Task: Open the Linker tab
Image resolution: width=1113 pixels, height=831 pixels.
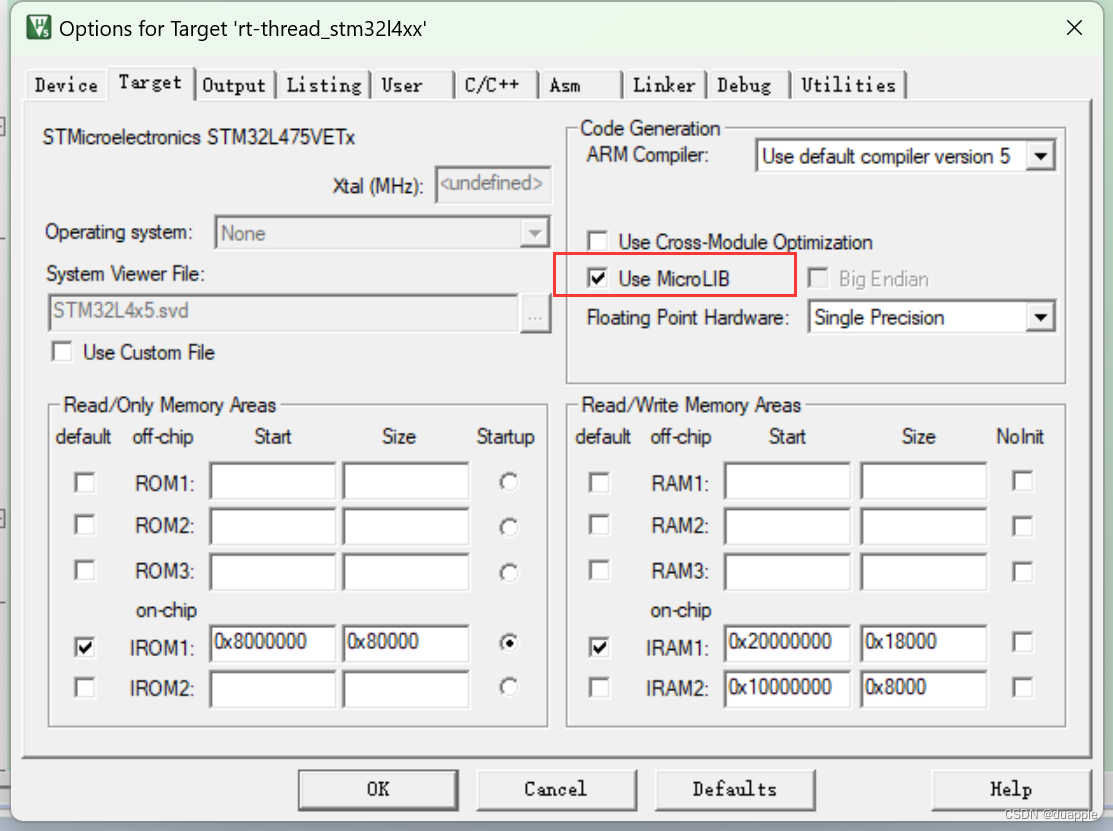Action: click(x=664, y=86)
